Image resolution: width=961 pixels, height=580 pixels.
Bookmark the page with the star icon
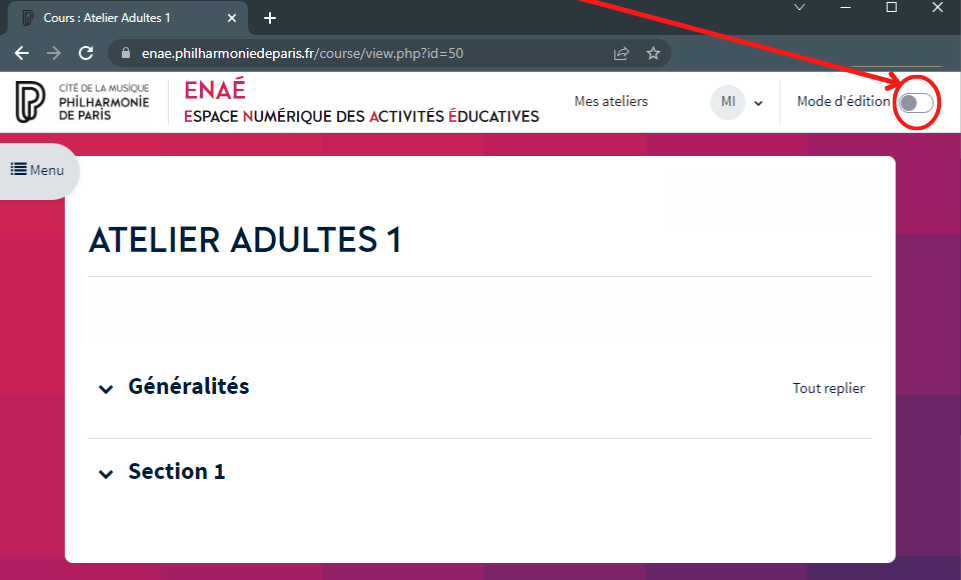(x=653, y=54)
